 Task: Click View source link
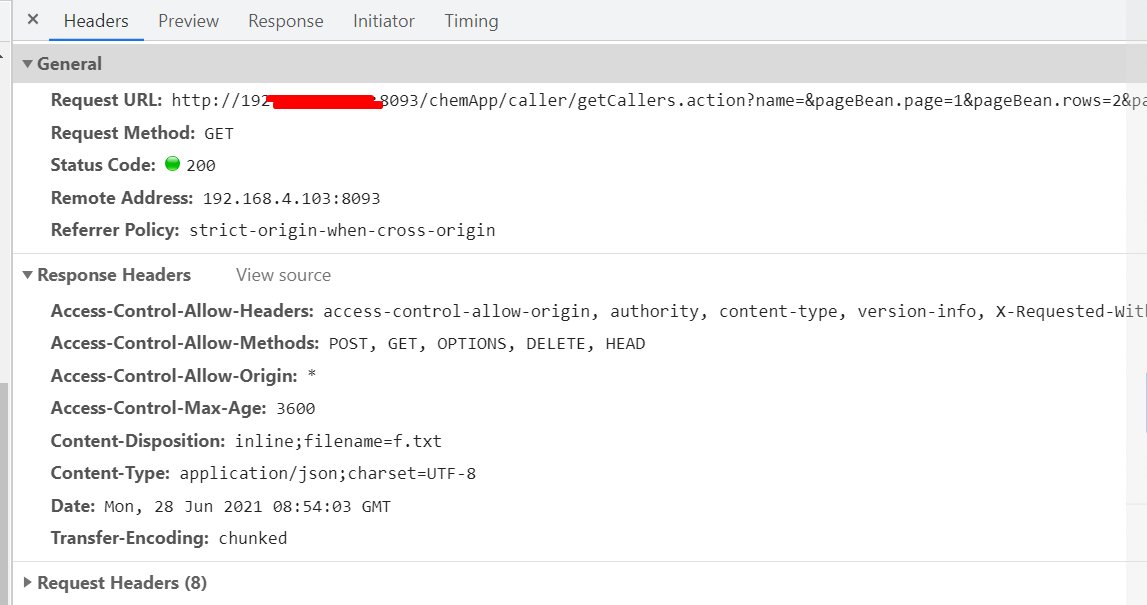coord(283,275)
